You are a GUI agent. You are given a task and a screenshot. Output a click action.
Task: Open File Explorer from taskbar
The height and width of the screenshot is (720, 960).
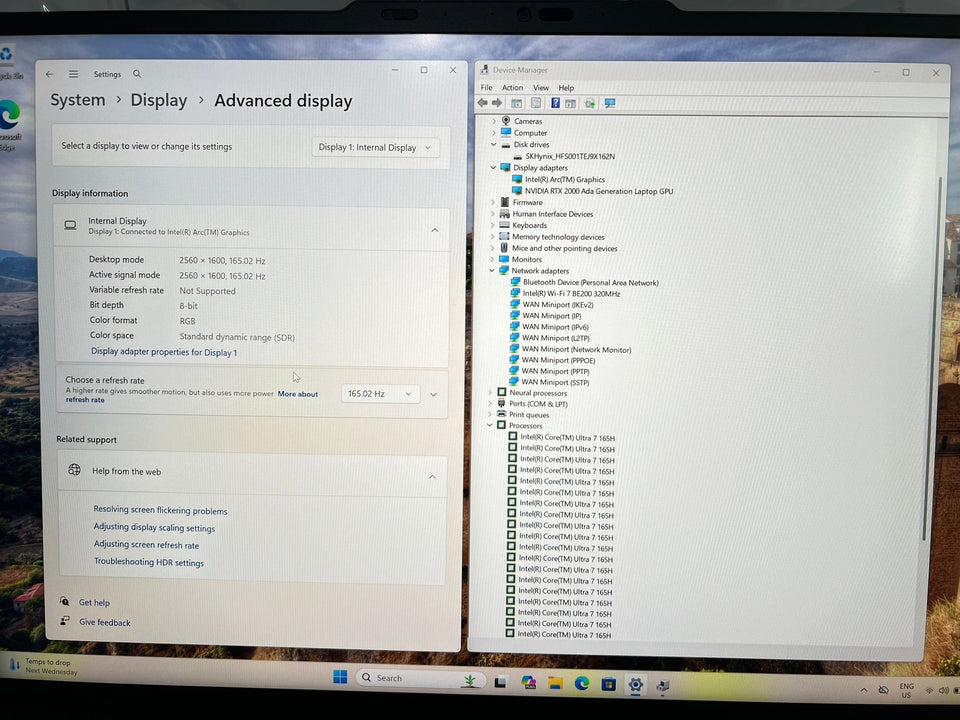point(555,683)
